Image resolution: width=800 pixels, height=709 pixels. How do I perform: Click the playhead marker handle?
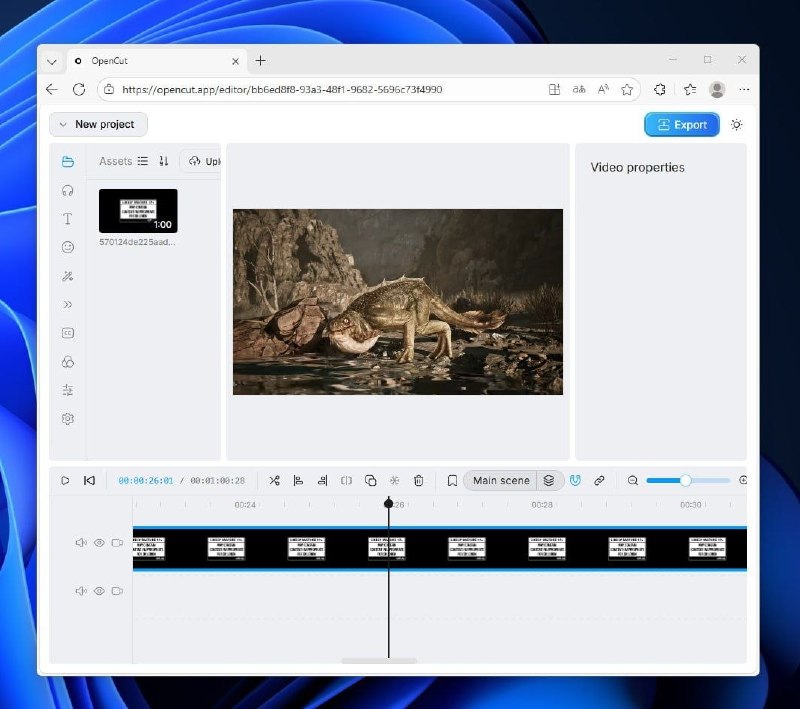pos(389,503)
